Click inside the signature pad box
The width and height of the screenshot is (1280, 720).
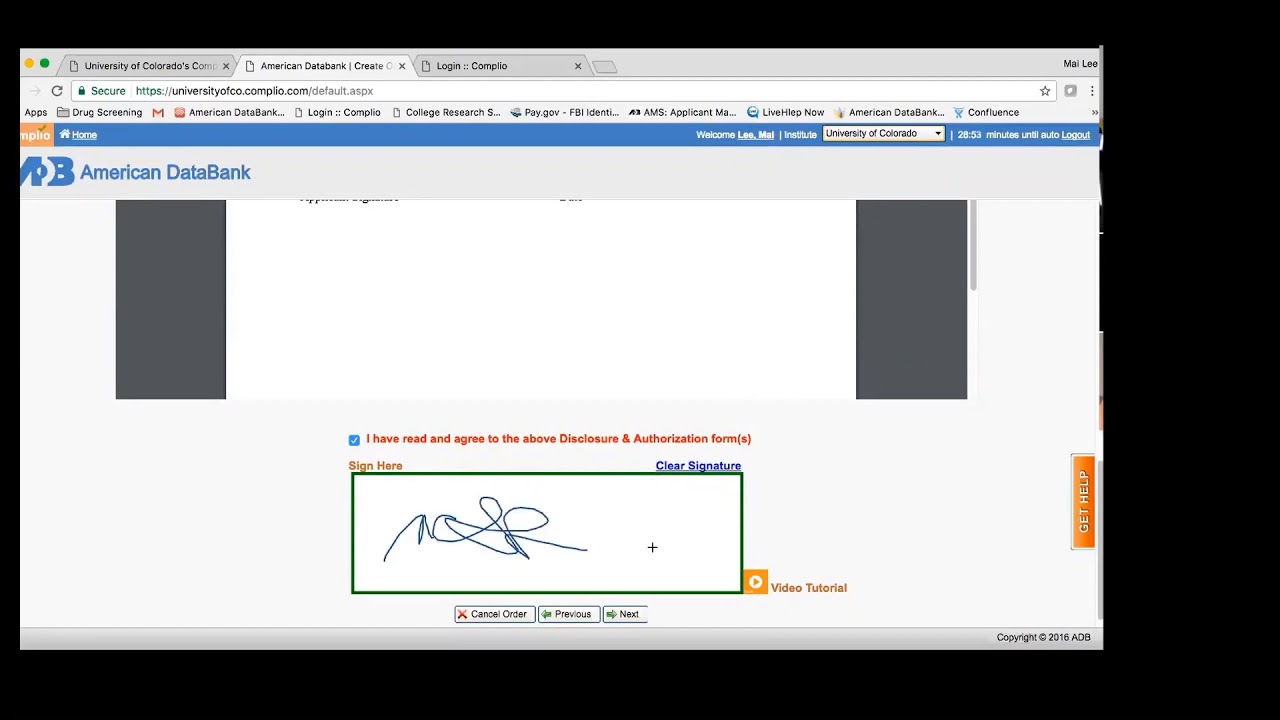pos(547,533)
